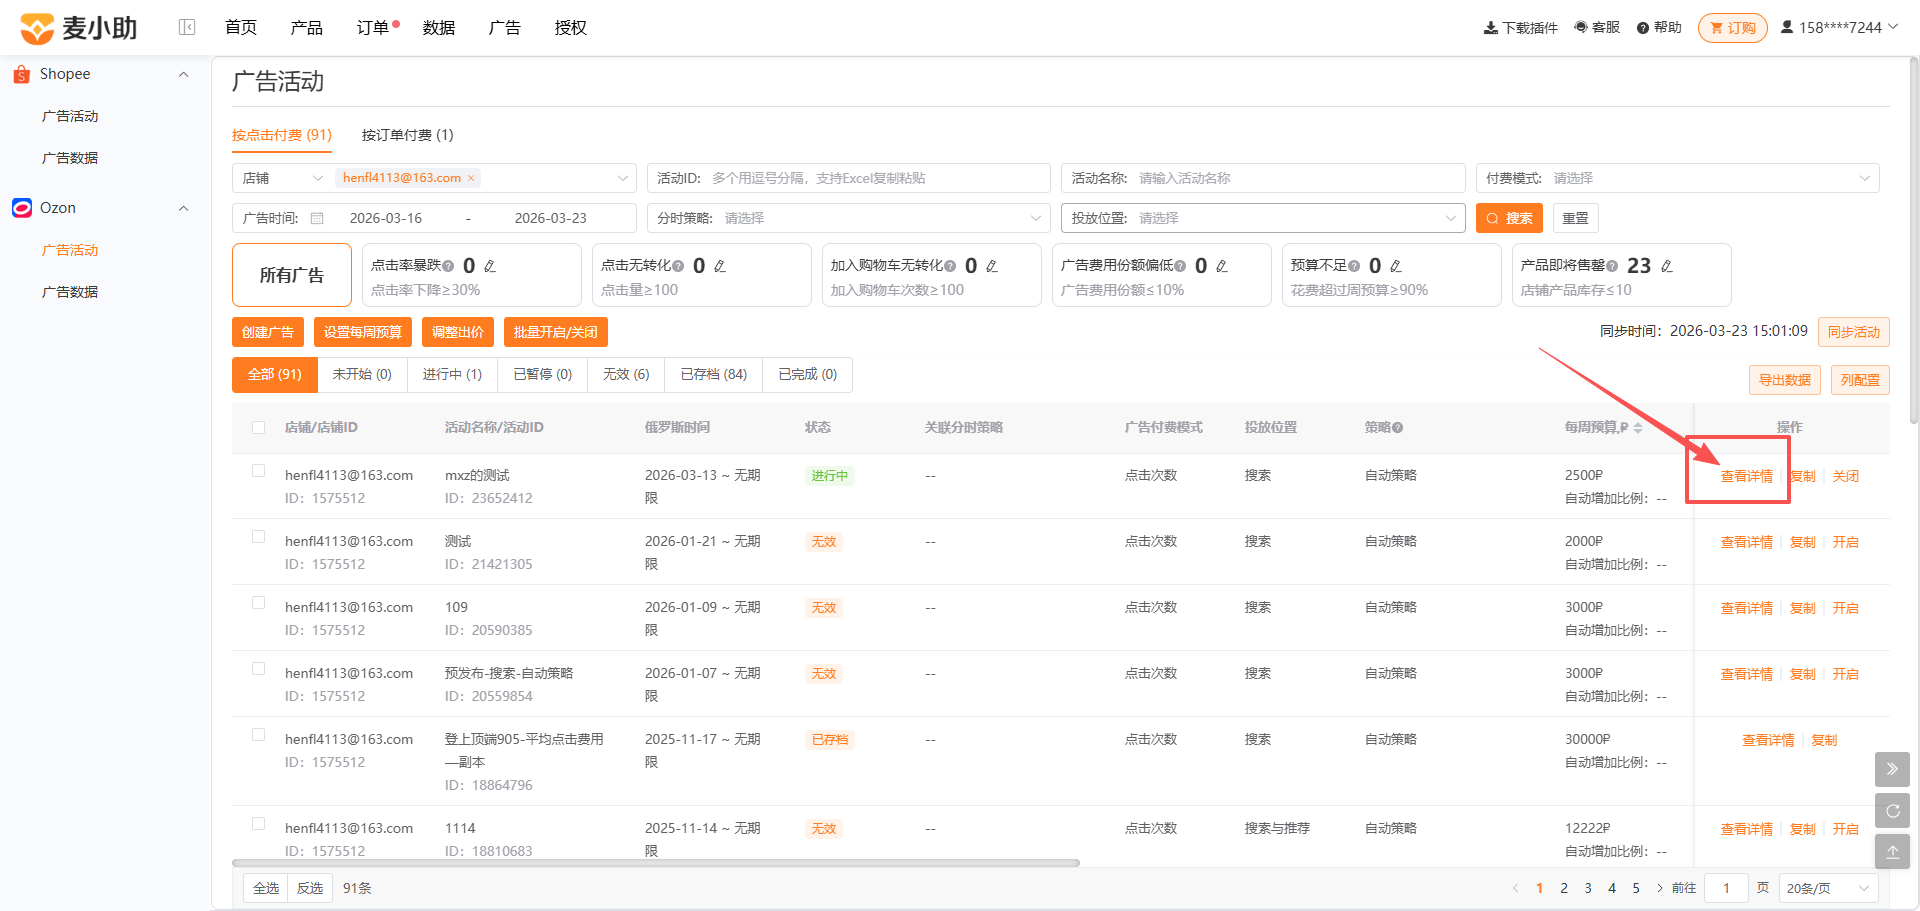Open 客服 customer service
The width and height of the screenshot is (1920, 911).
(1597, 27)
